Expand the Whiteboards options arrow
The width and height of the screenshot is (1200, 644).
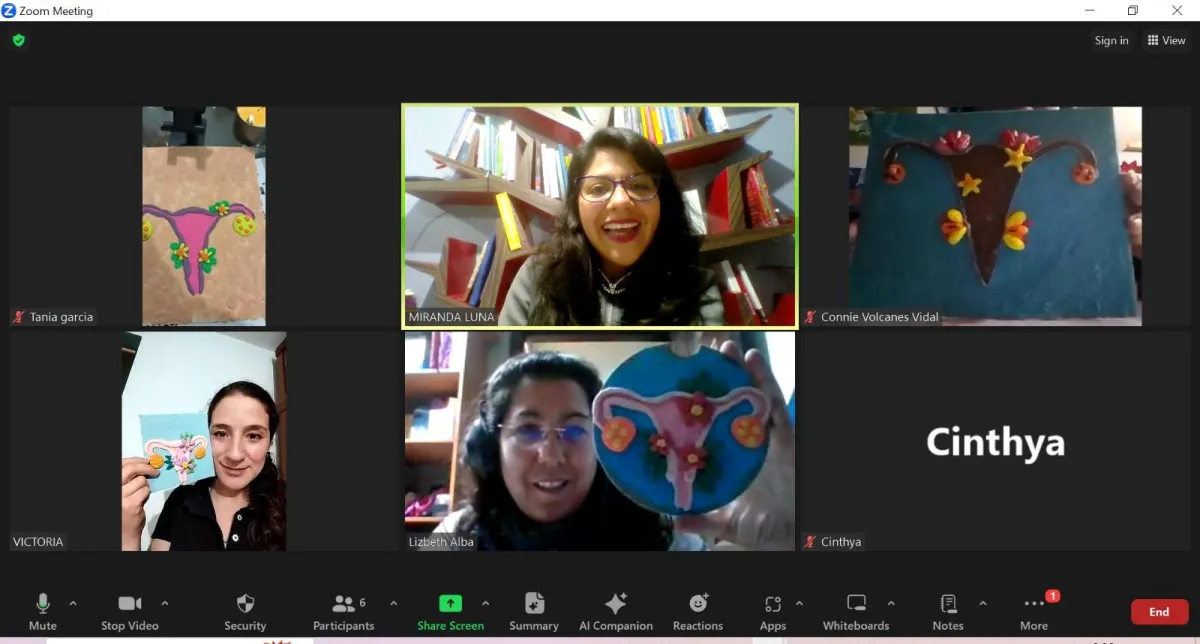(891, 603)
